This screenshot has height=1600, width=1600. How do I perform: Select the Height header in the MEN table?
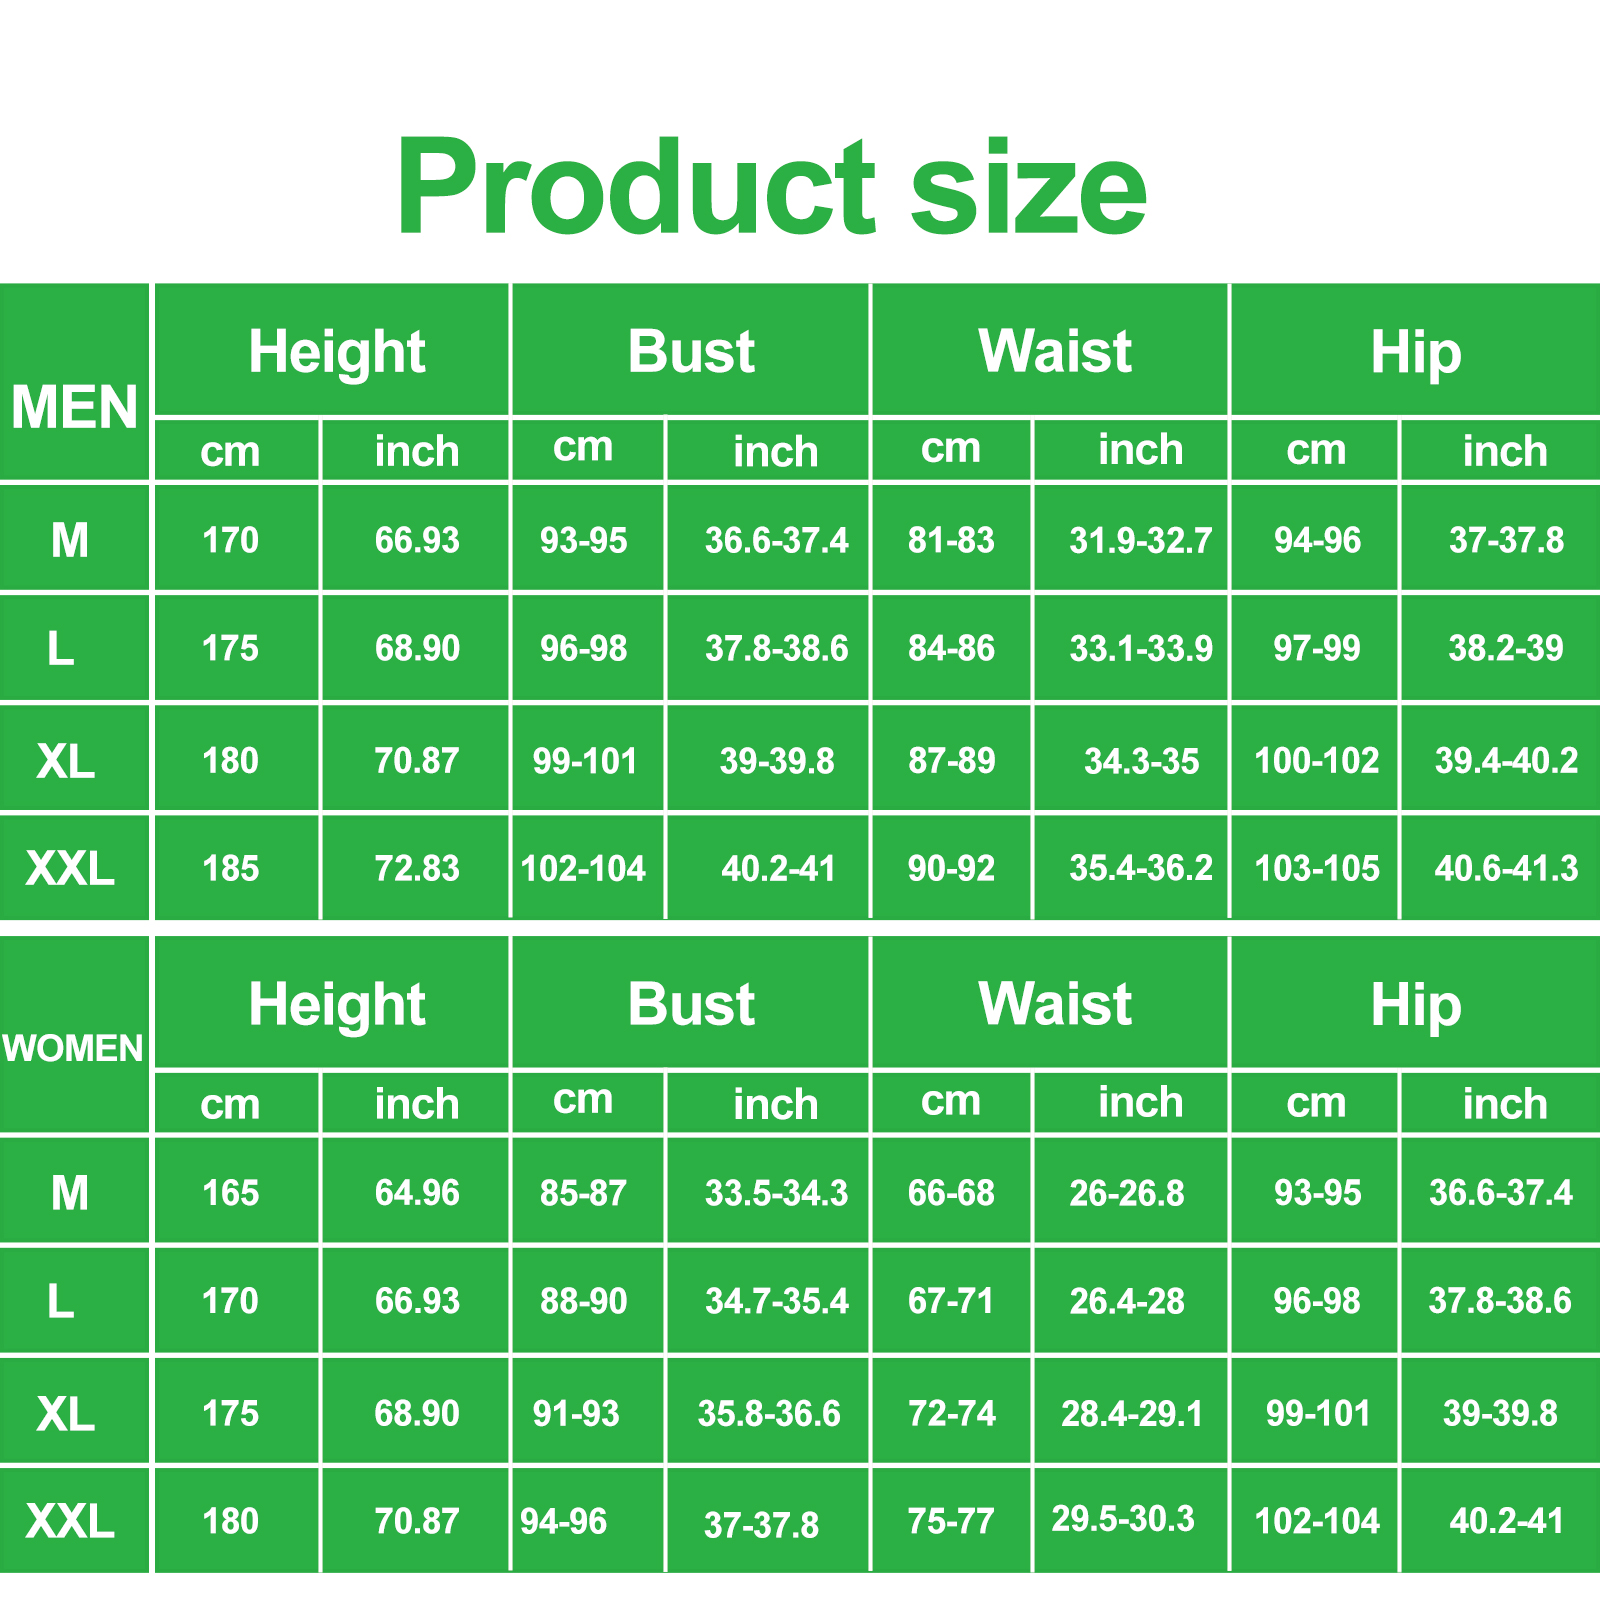(x=336, y=352)
